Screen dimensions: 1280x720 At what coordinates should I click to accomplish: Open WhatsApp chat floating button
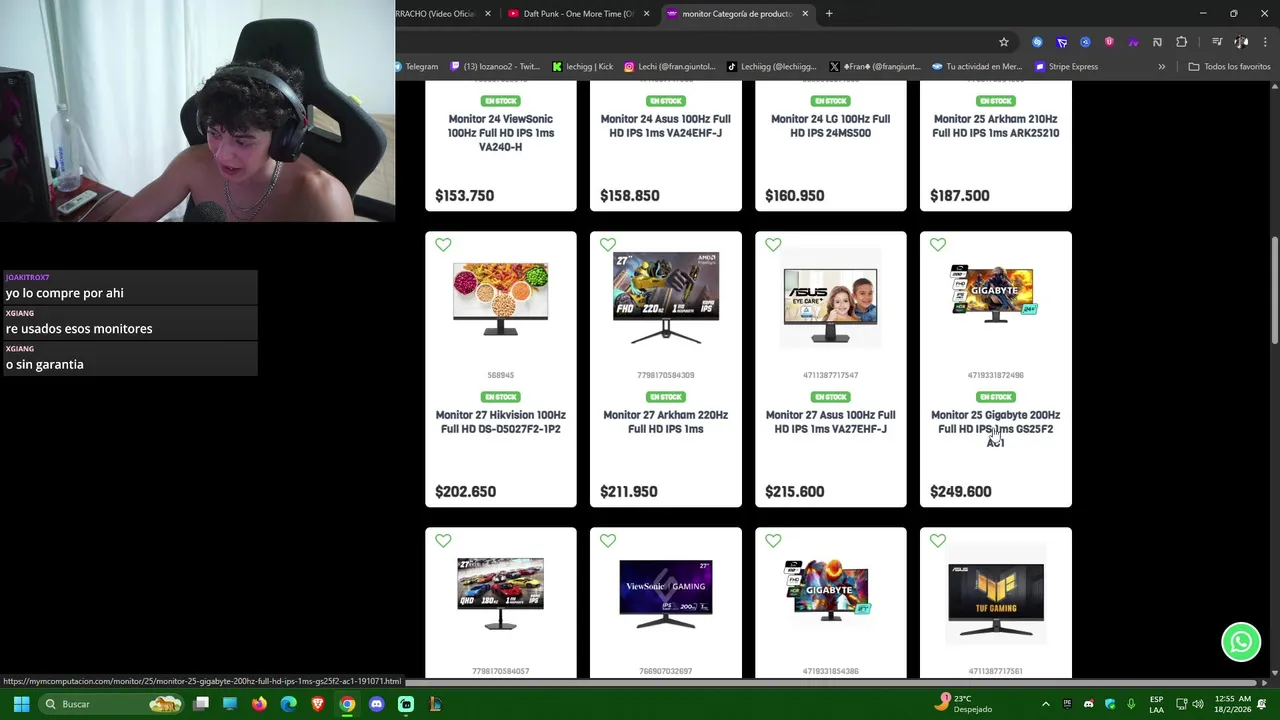coord(1241,642)
